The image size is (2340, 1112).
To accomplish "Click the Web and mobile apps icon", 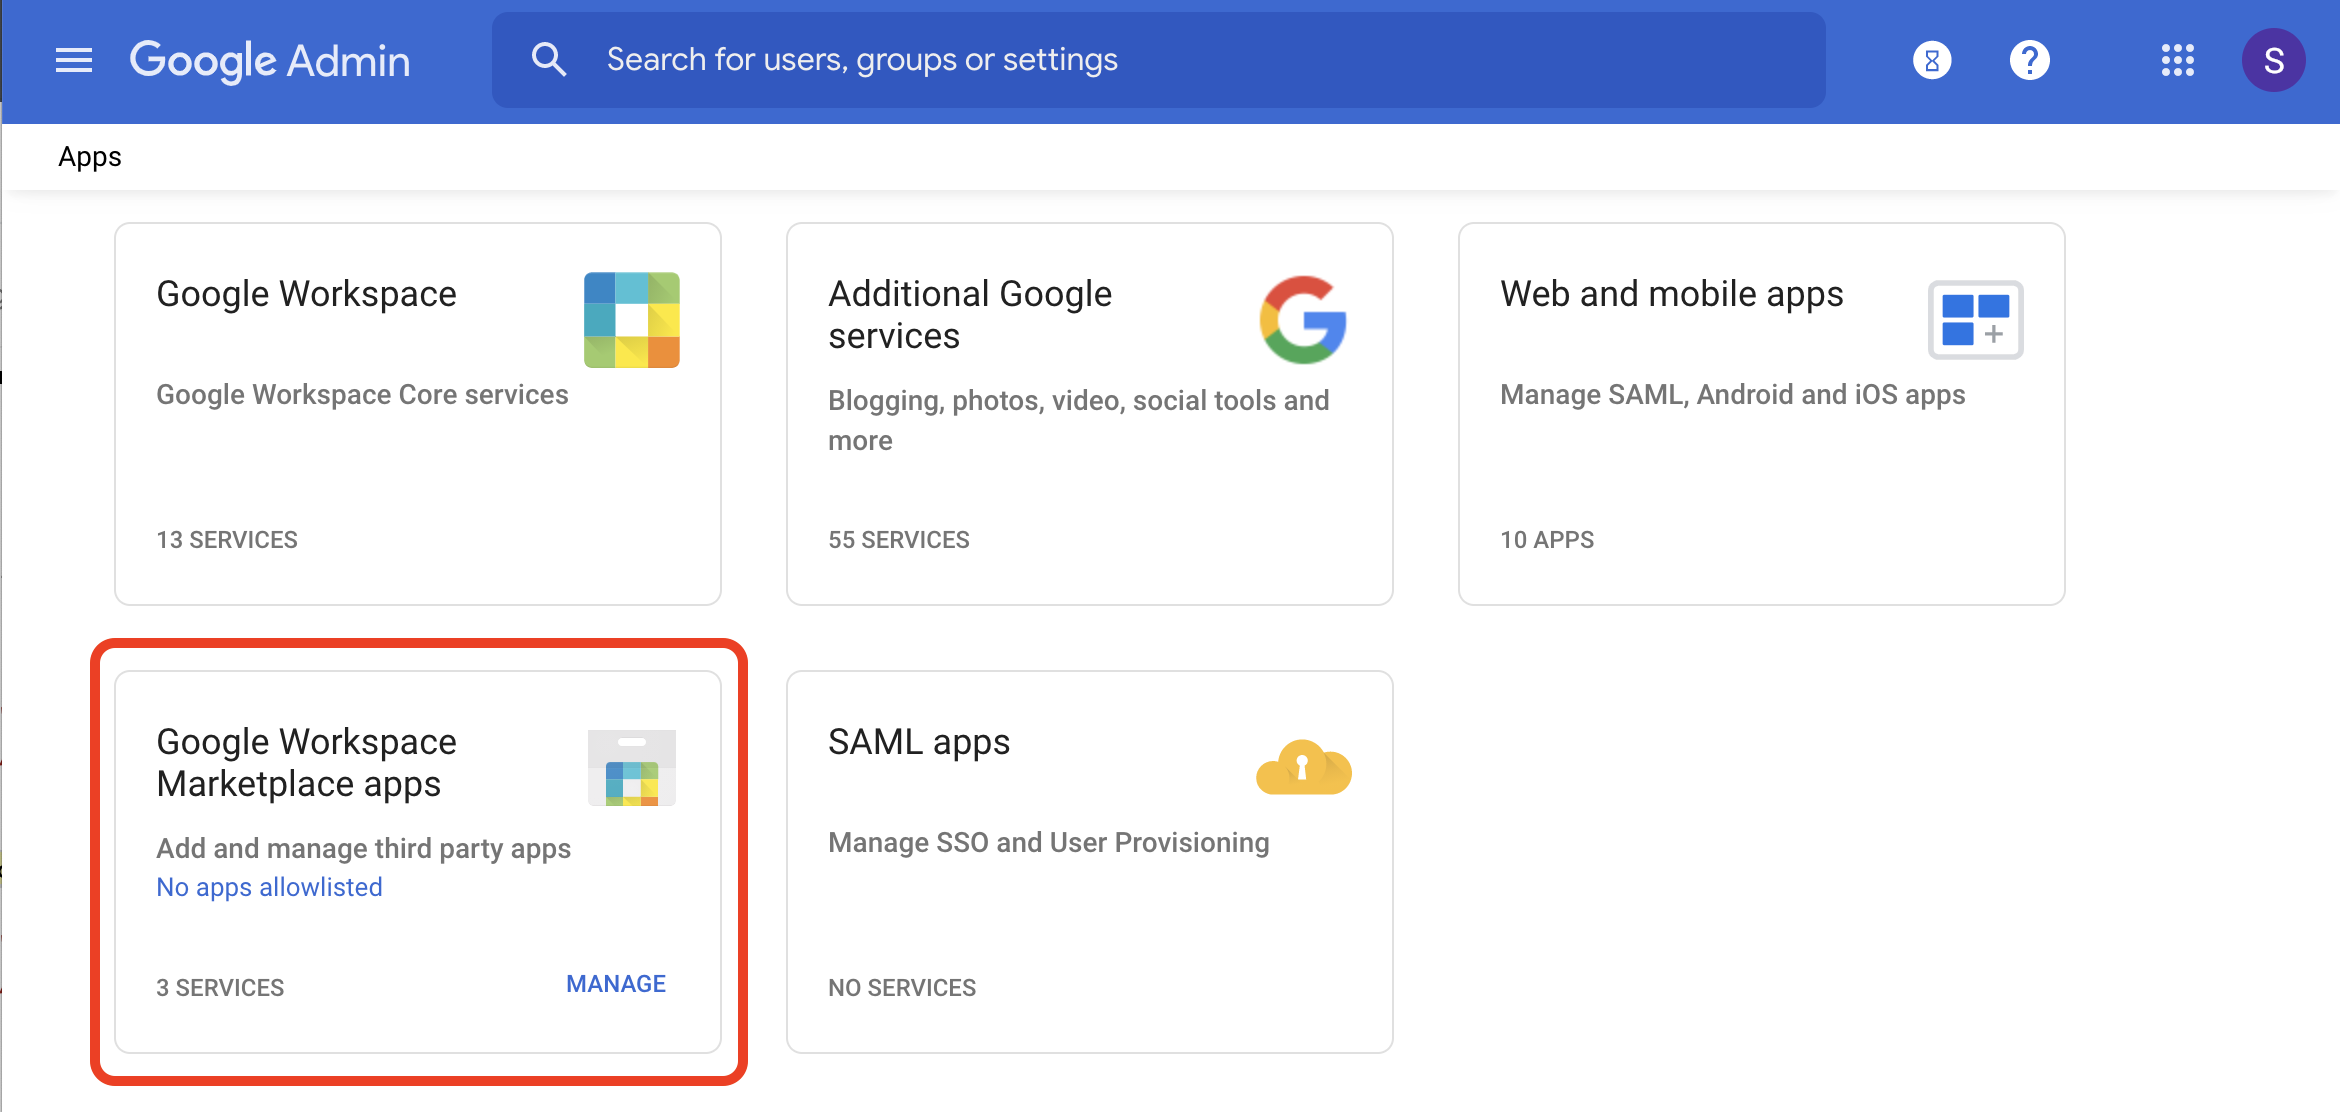I will tap(1974, 319).
